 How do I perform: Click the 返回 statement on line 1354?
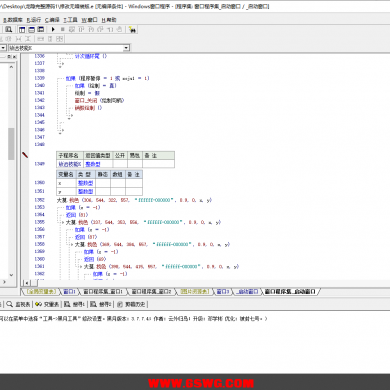tap(77, 215)
